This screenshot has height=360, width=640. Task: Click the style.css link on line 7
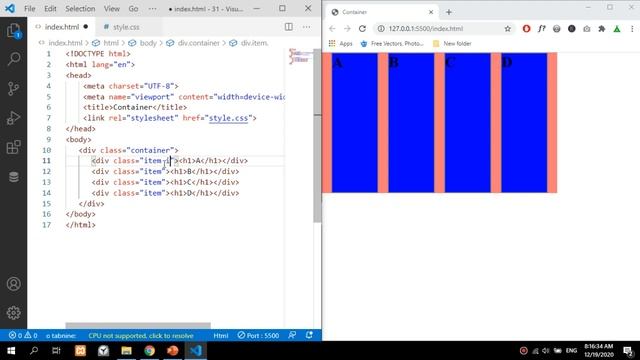pyautogui.click(x=228, y=118)
